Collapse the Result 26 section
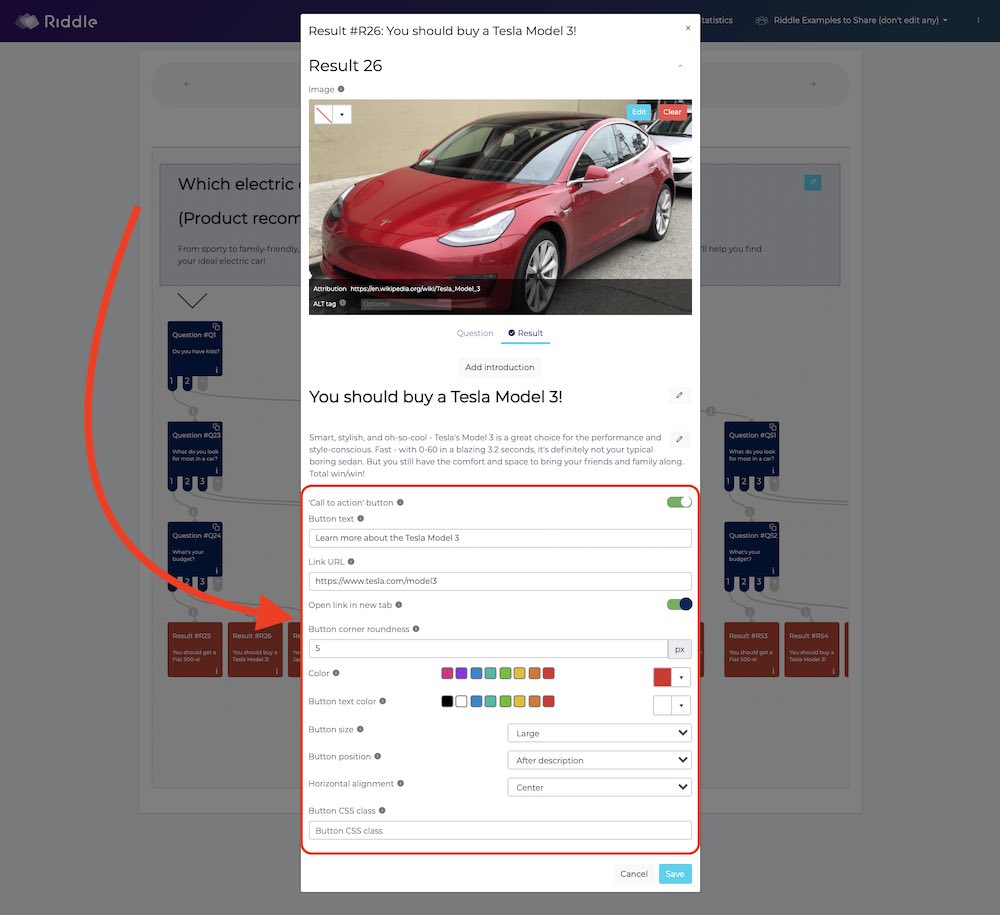Screen dimensions: 1000x915 [680, 66]
